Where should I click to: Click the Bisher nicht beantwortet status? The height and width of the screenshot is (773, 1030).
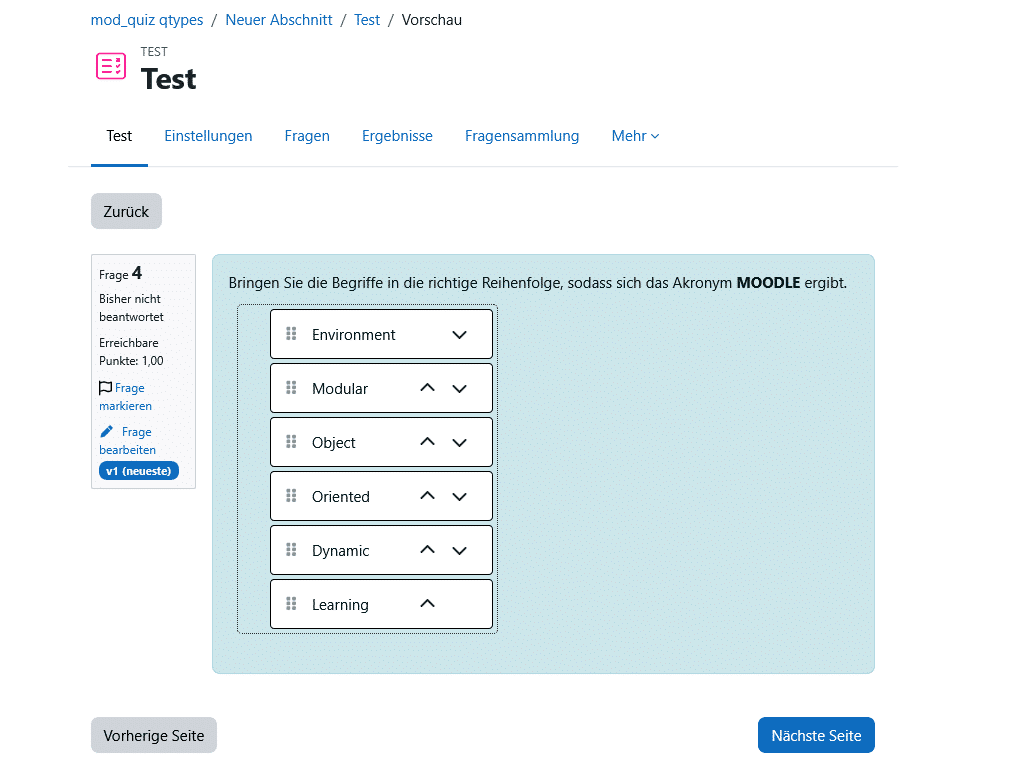[x=131, y=308]
